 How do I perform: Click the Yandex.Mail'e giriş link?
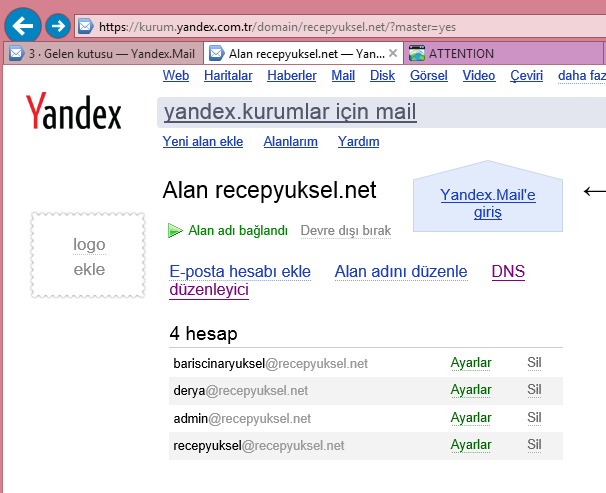tap(488, 203)
